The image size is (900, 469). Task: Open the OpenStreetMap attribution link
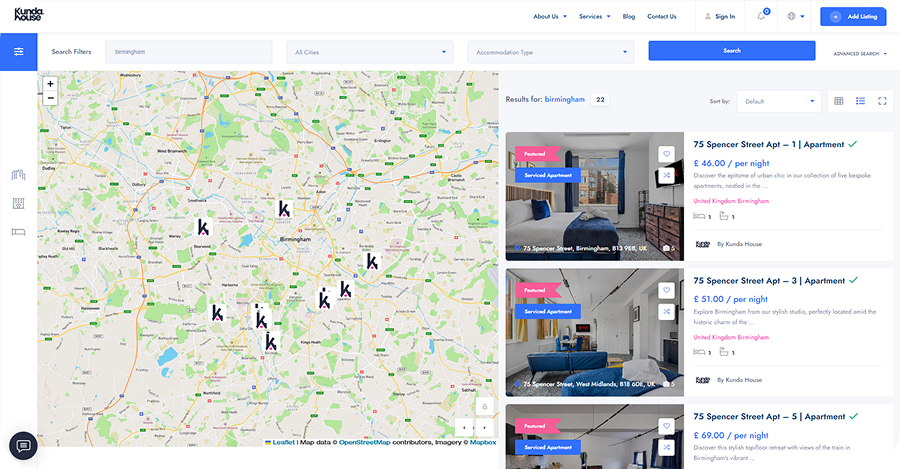(364, 443)
